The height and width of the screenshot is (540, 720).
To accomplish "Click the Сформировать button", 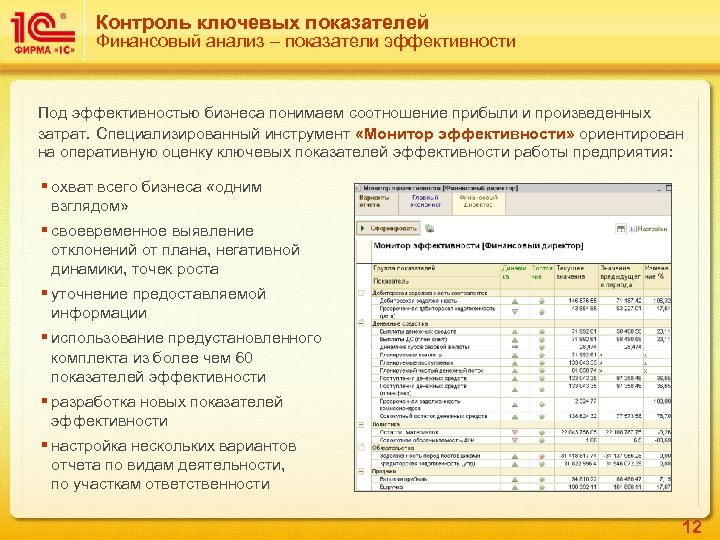I will (x=388, y=228).
